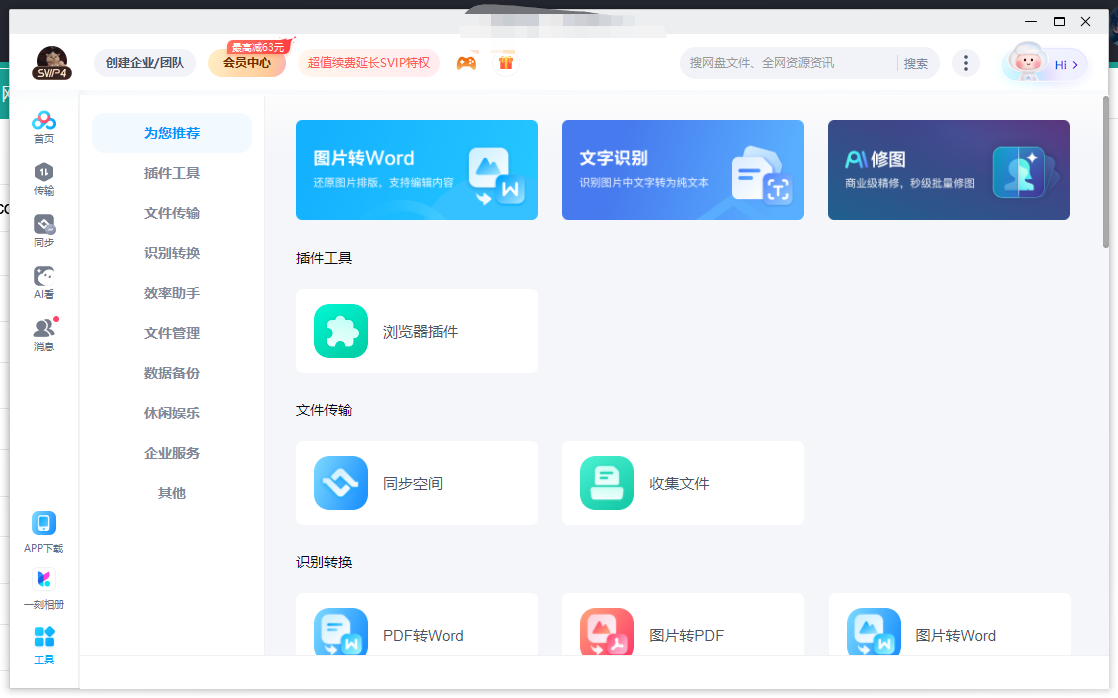Click the 收集文件 label text
The width and height of the screenshot is (1118, 698).
[x=679, y=483]
